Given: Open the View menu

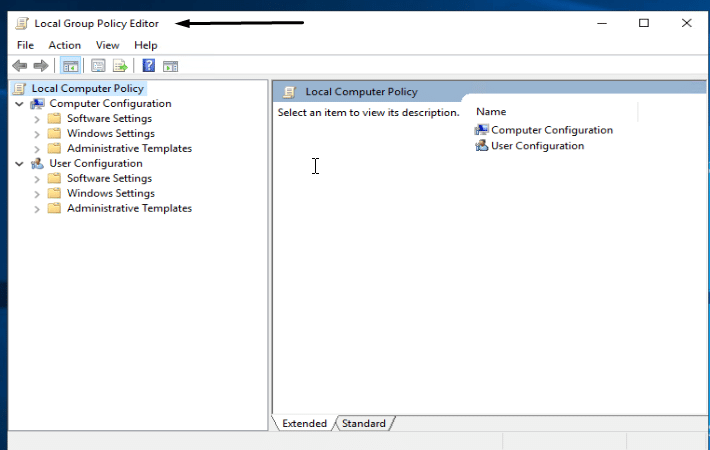Looking at the screenshot, I should pyautogui.click(x=107, y=45).
